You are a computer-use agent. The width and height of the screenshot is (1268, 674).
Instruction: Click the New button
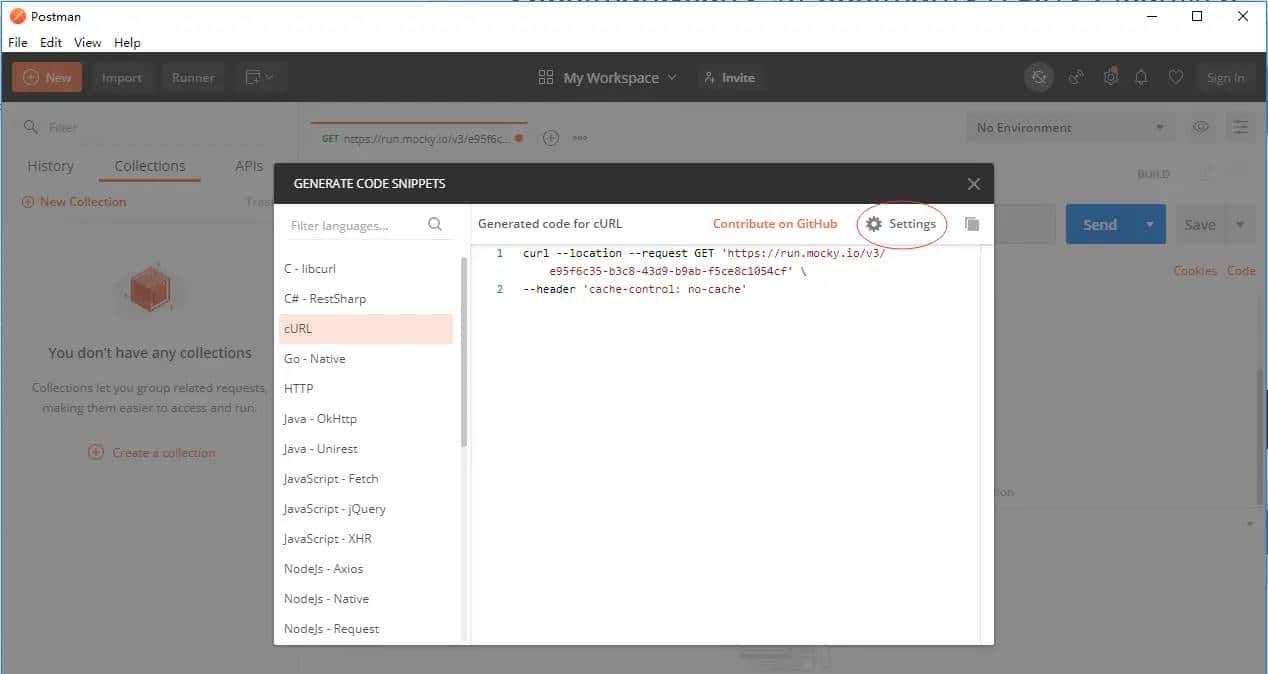tap(47, 77)
